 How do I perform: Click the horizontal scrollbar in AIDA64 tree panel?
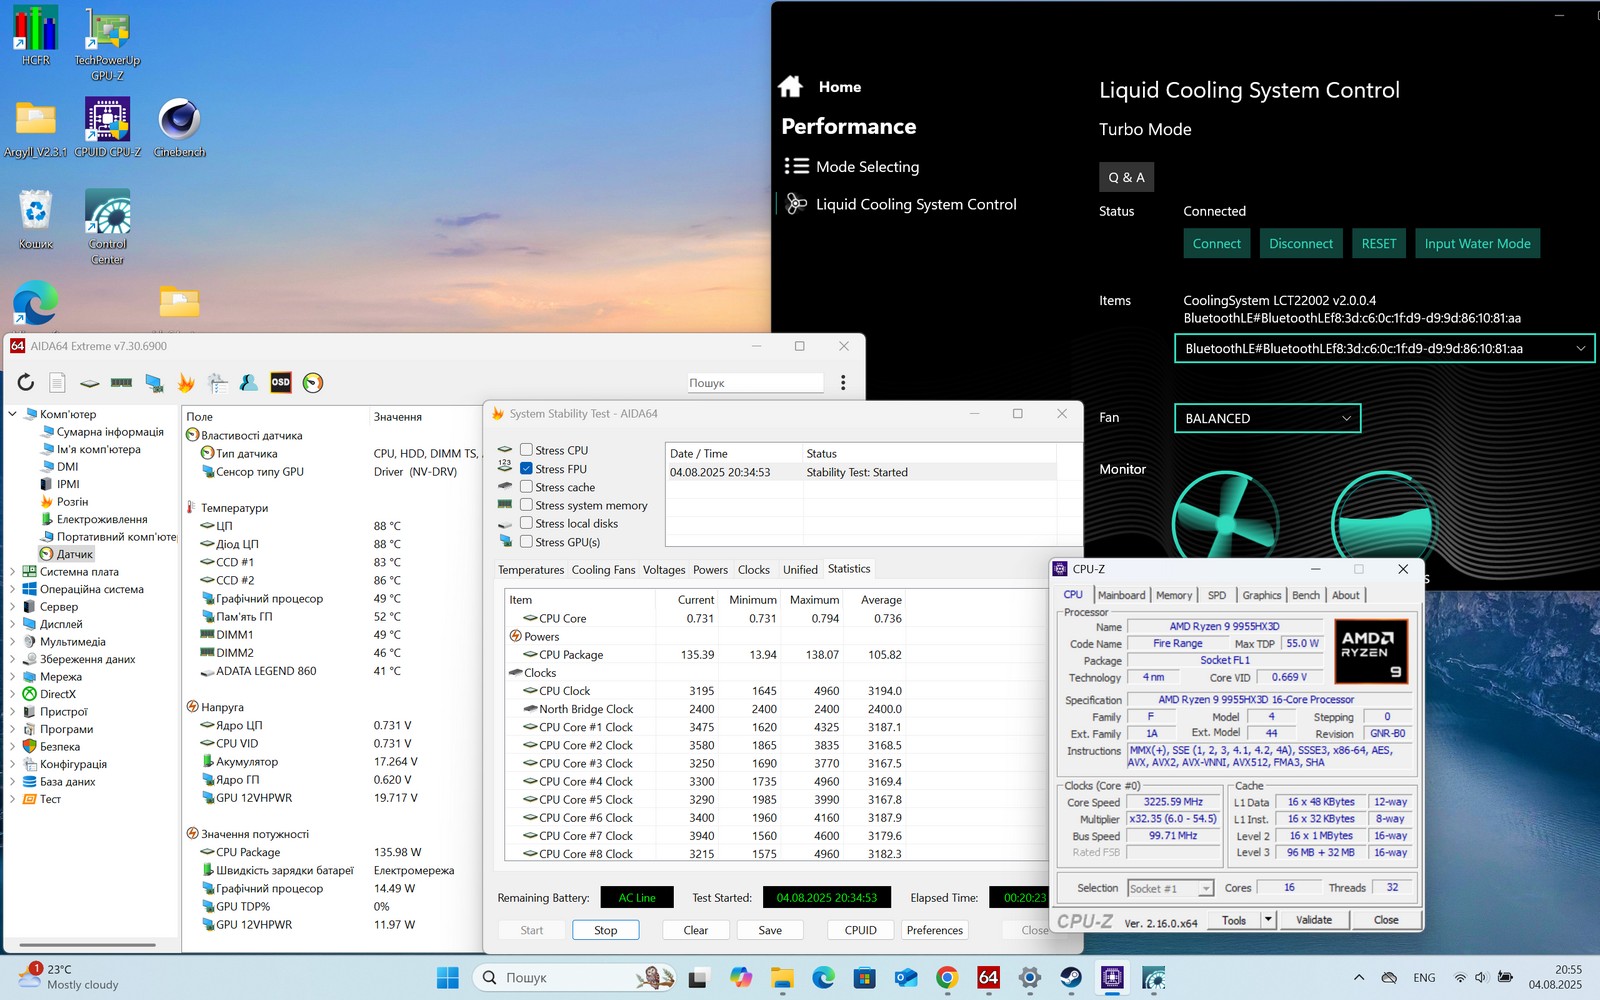87,944
